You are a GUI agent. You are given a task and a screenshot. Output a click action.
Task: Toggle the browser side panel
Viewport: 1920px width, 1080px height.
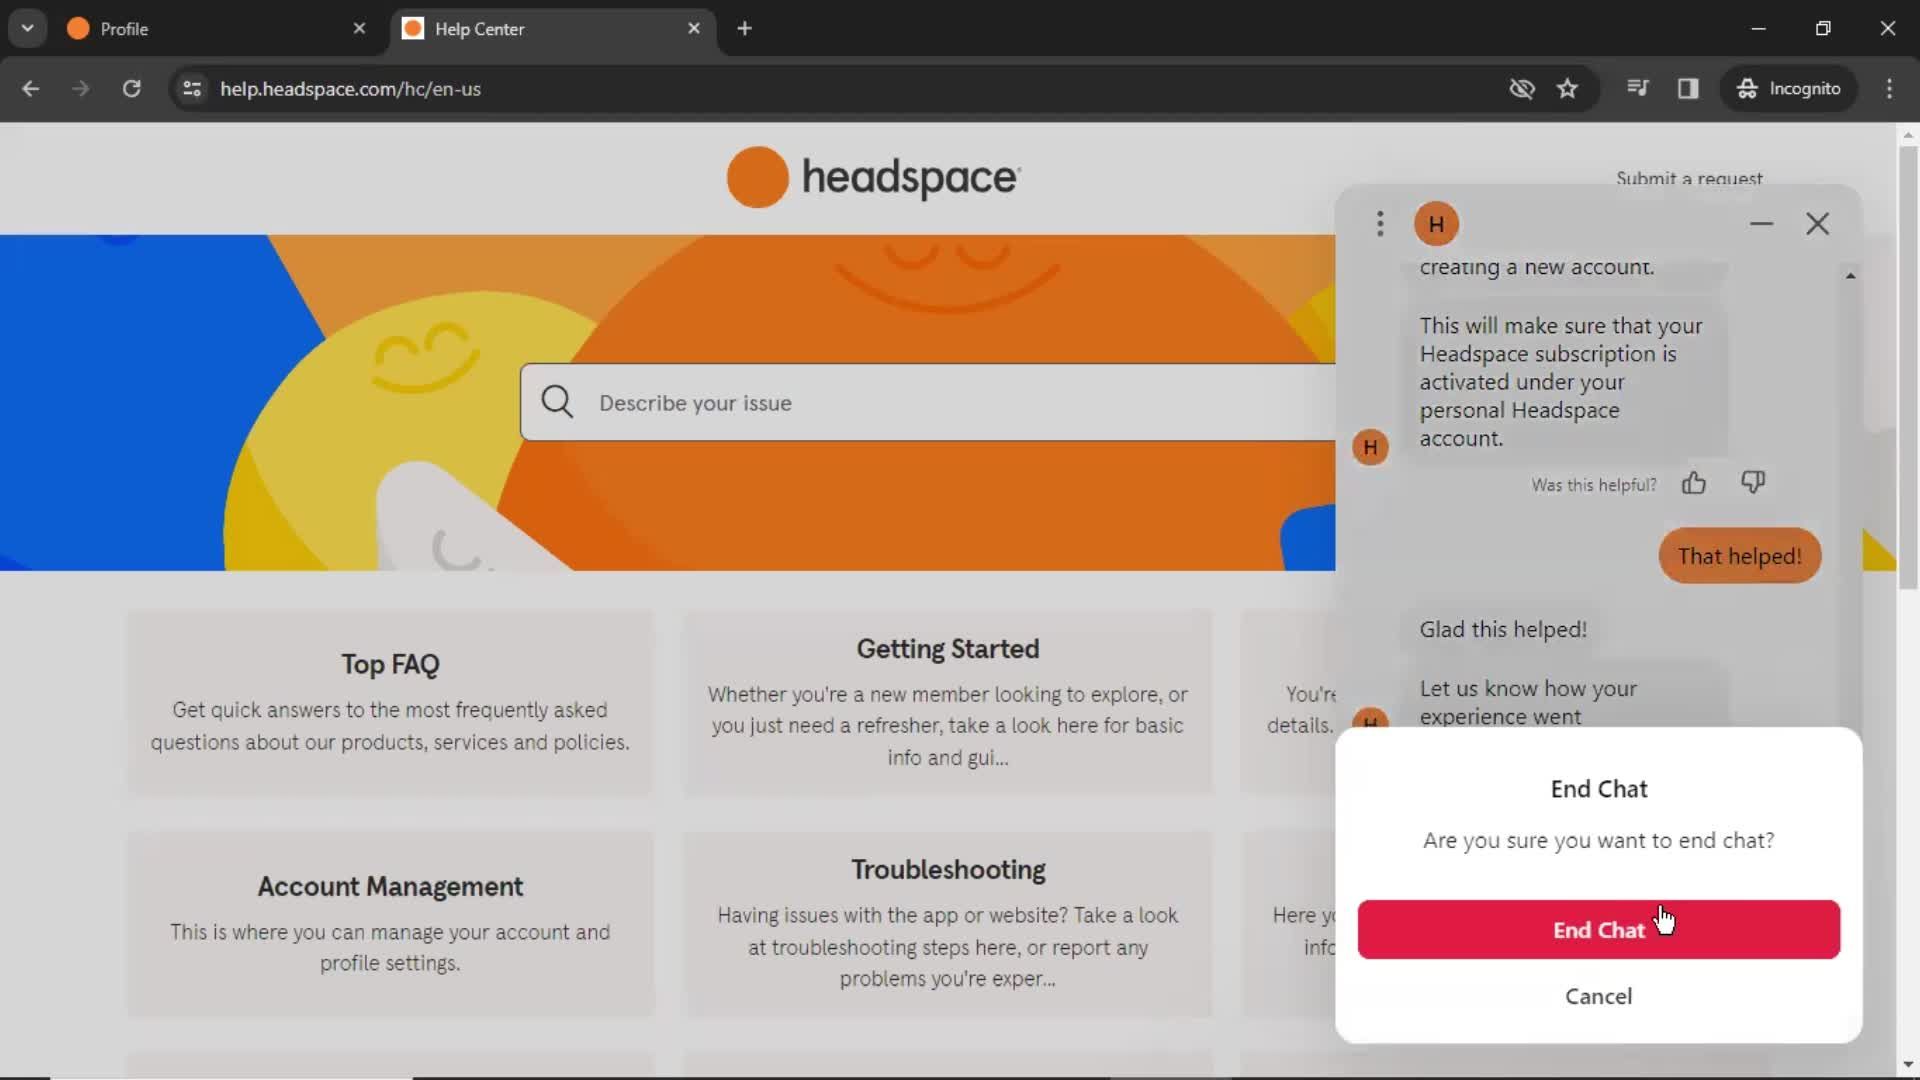point(1688,88)
